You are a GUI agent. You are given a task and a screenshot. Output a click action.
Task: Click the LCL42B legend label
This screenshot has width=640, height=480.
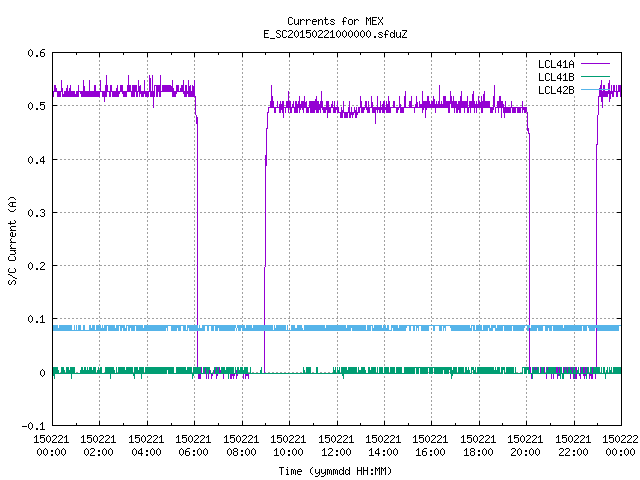click(x=556, y=90)
